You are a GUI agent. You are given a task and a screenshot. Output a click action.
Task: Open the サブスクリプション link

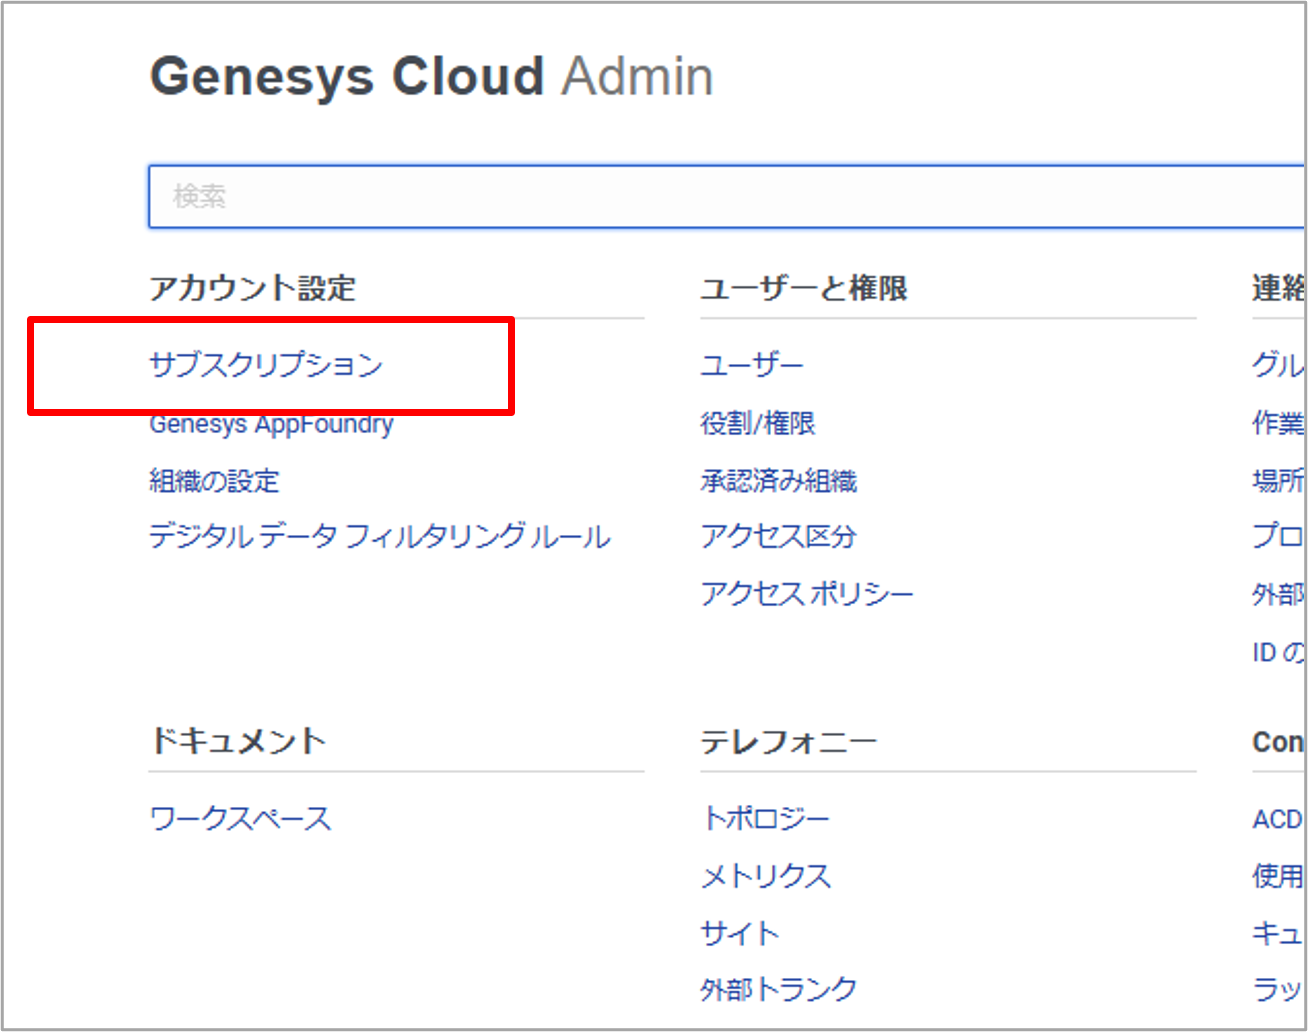[x=266, y=364]
